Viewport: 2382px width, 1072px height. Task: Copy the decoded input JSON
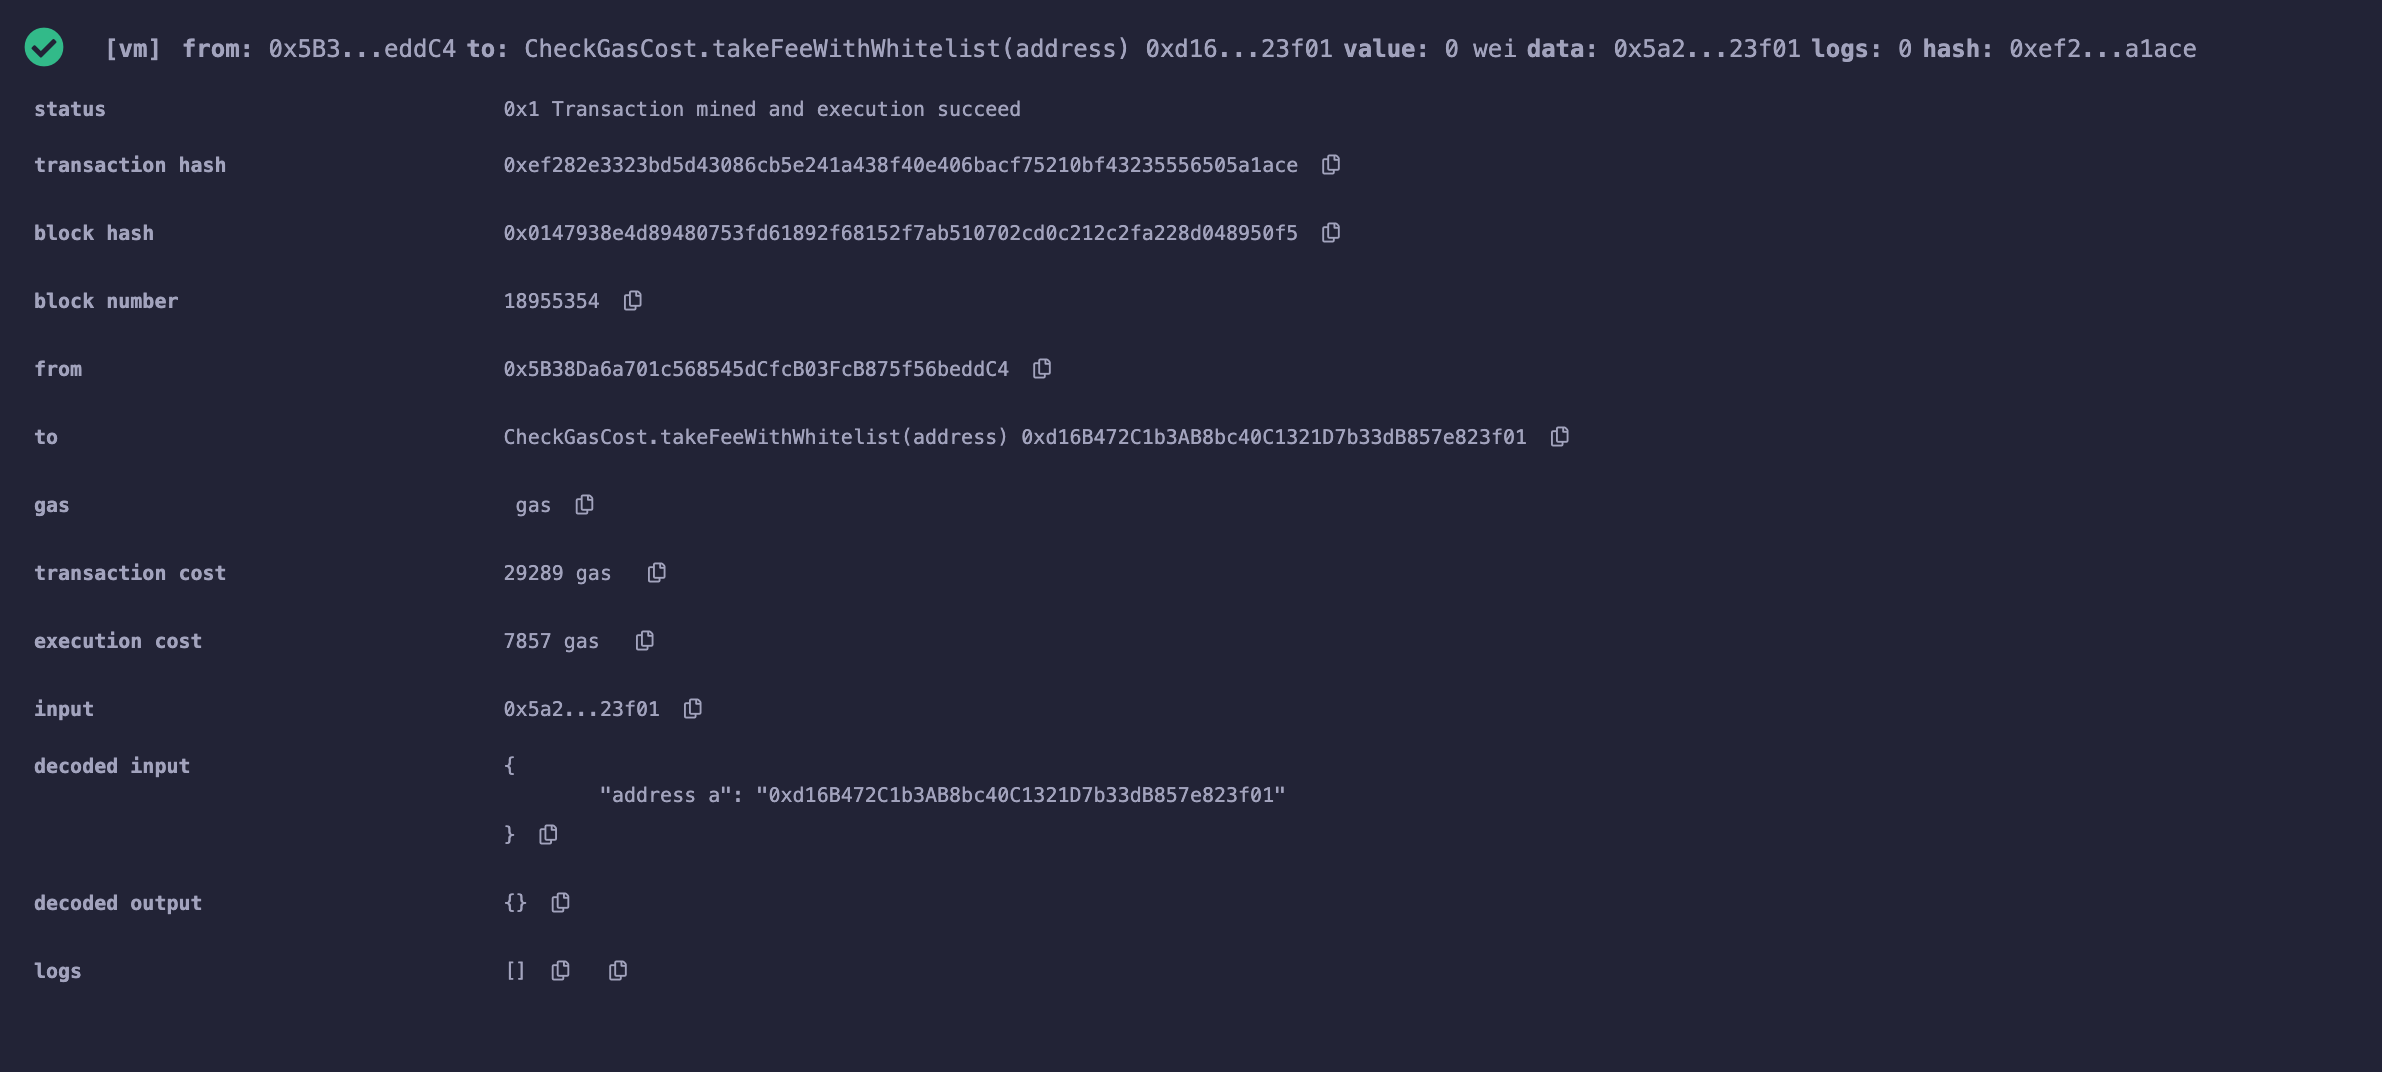pos(548,835)
